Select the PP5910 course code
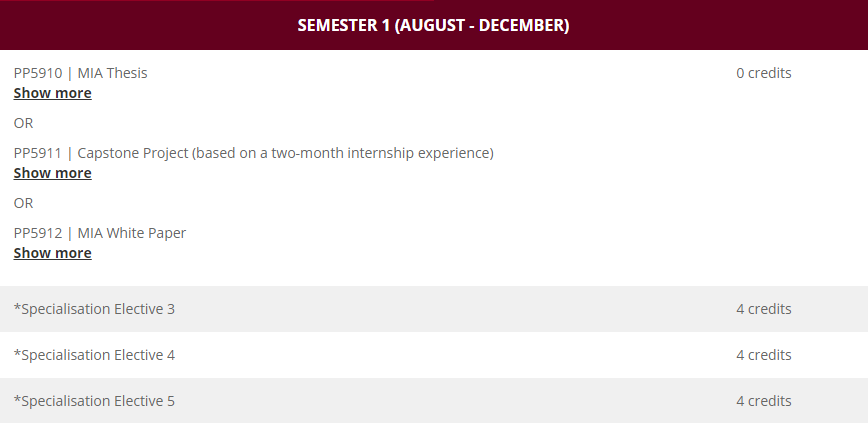The image size is (868, 423). [x=38, y=73]
